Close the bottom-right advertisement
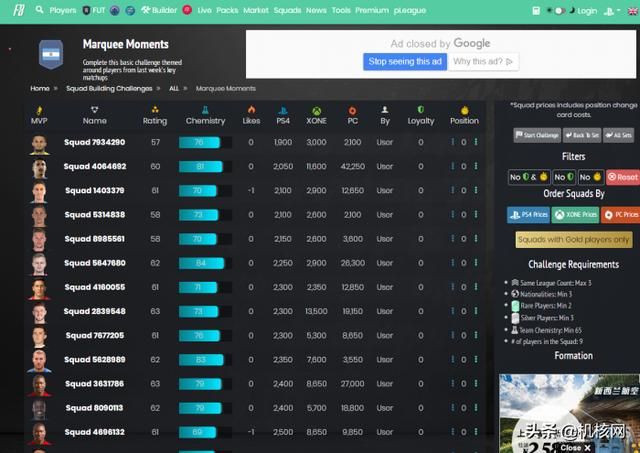This screenshot has width=640, height=453. (x=575, y=448)
